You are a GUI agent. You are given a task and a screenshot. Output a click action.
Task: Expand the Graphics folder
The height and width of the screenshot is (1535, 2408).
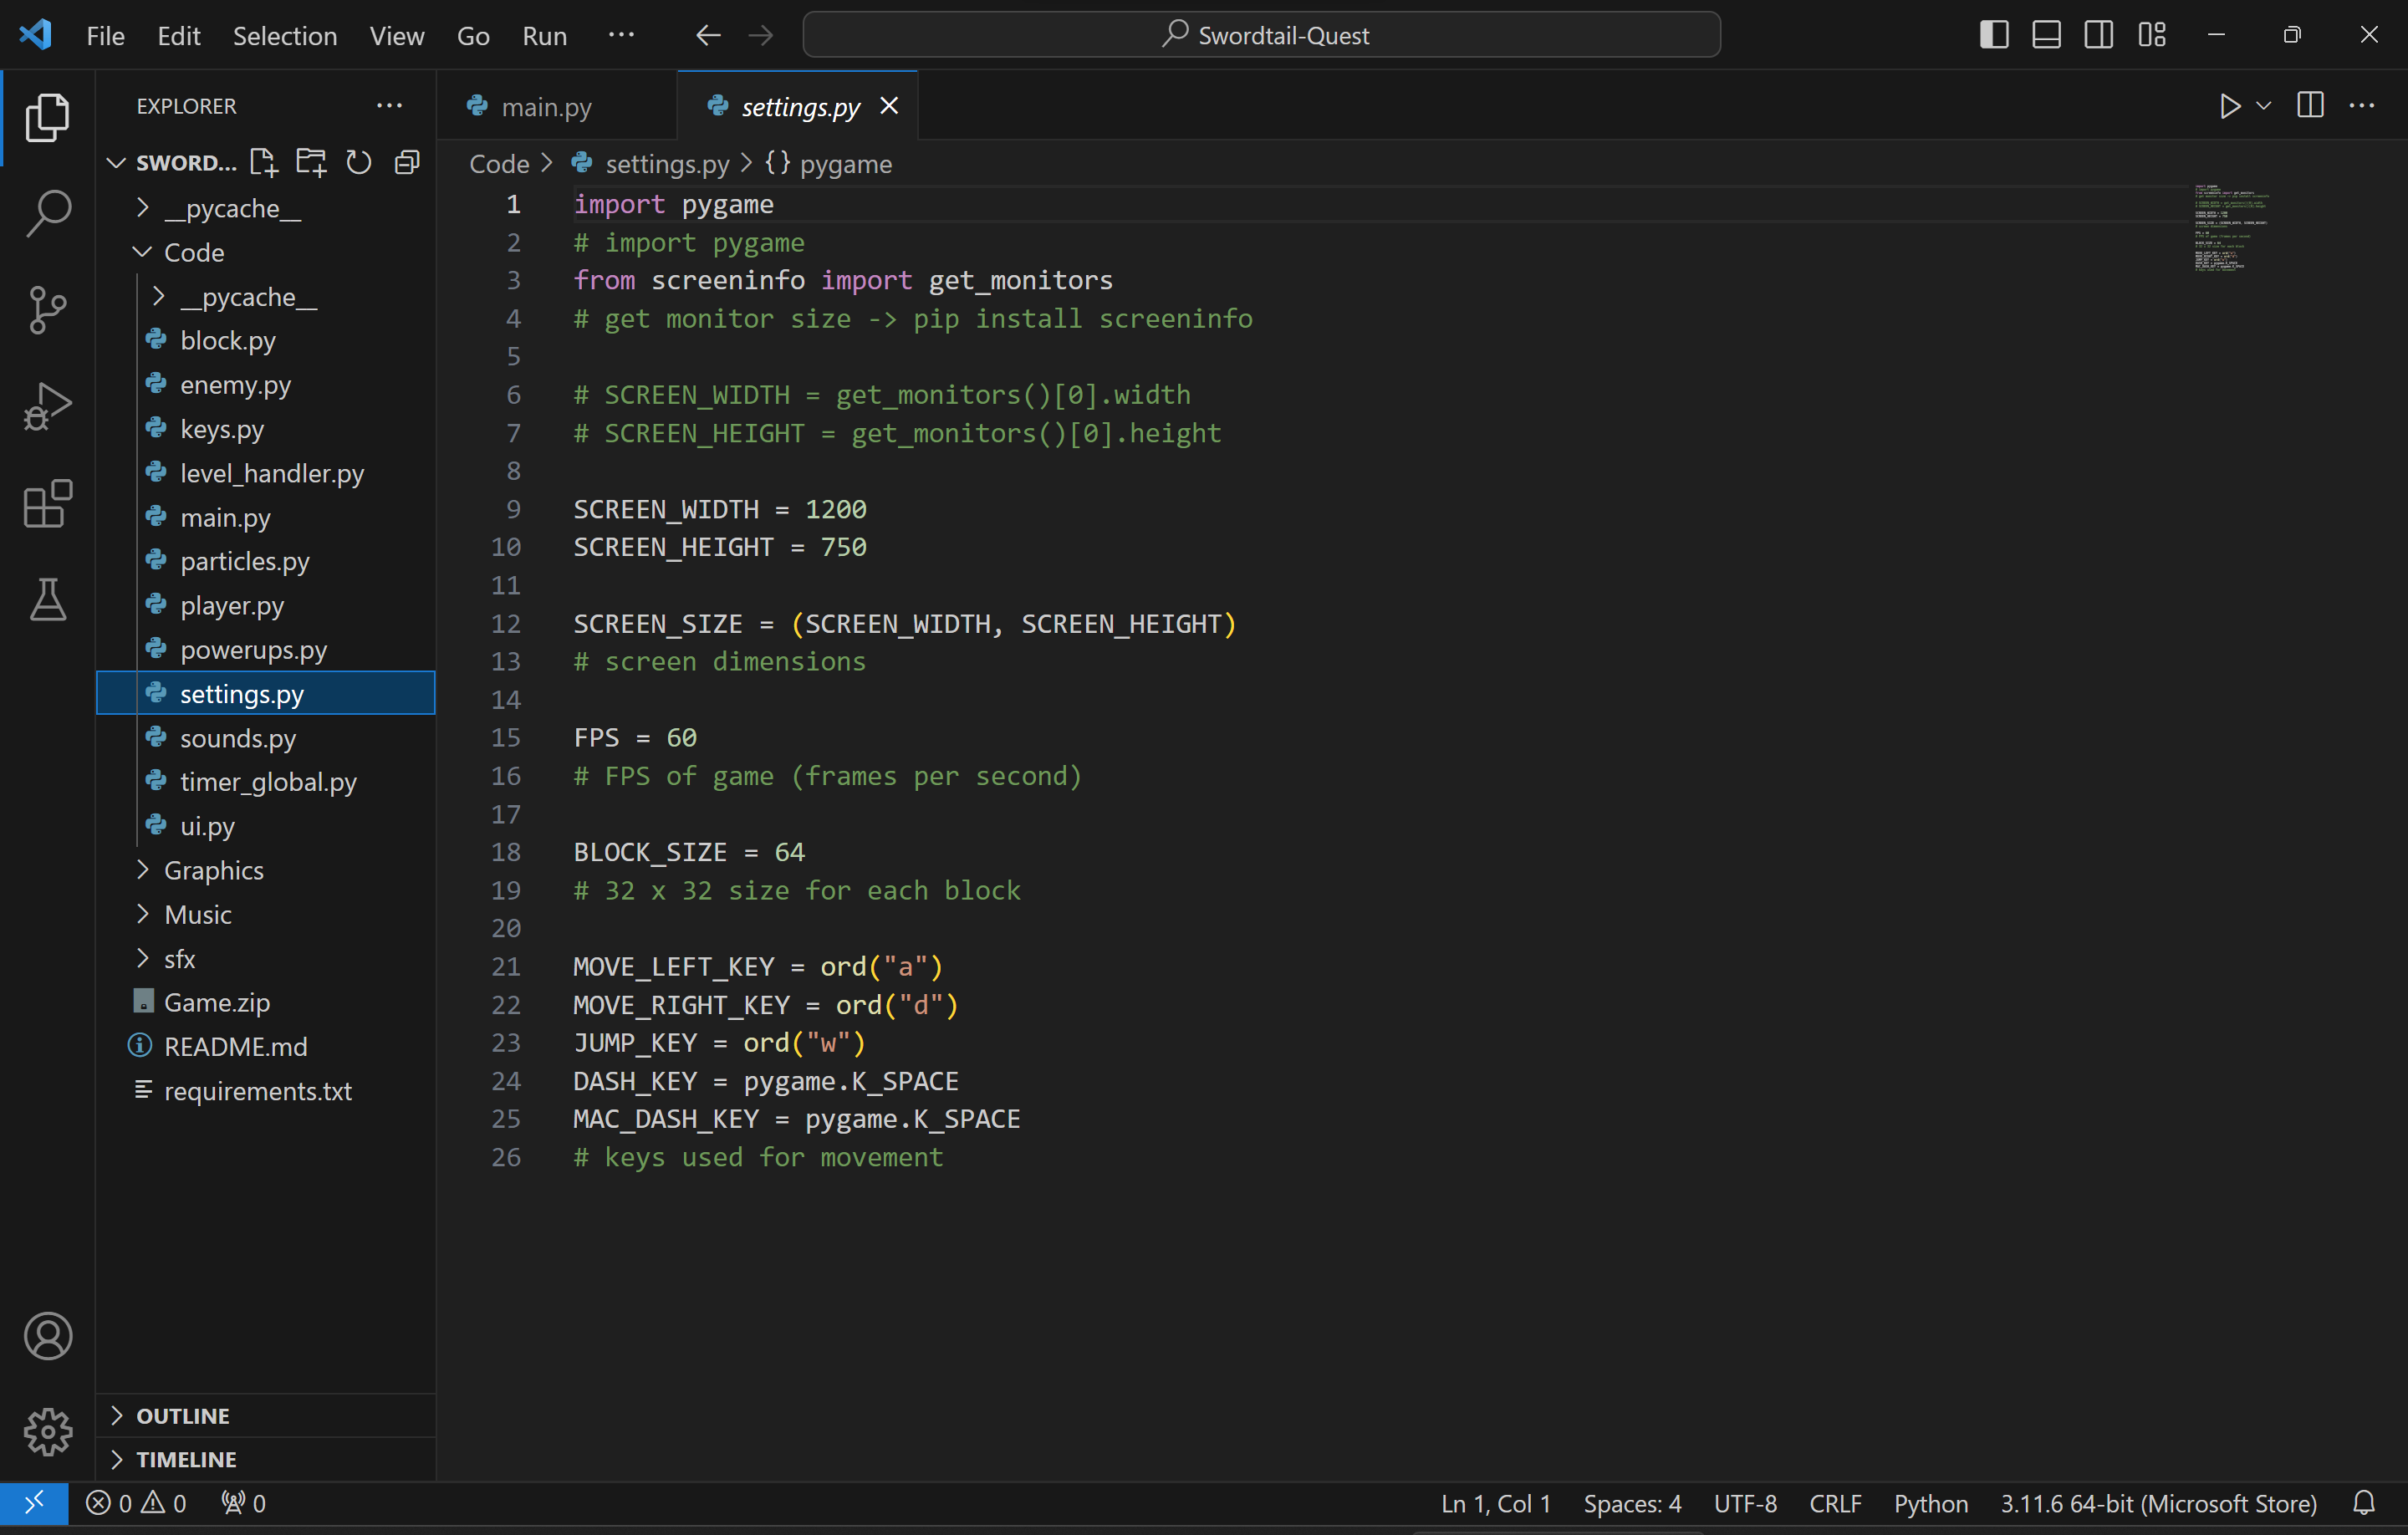pos(213,870)
